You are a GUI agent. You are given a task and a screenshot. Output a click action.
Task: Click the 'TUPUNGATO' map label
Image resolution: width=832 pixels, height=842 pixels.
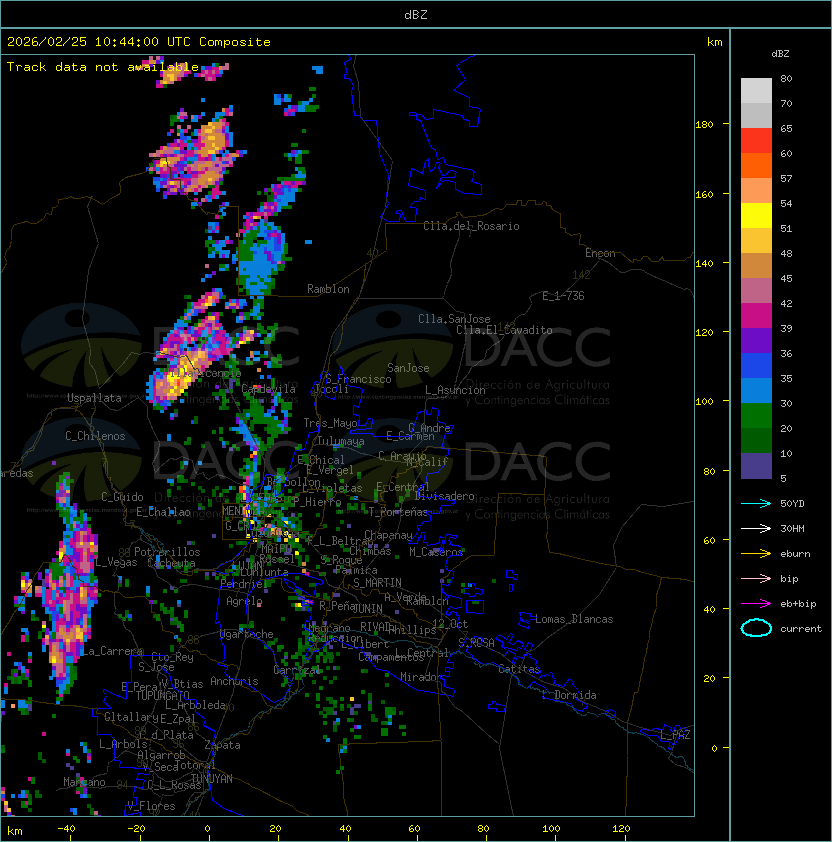tap(162, 696)
